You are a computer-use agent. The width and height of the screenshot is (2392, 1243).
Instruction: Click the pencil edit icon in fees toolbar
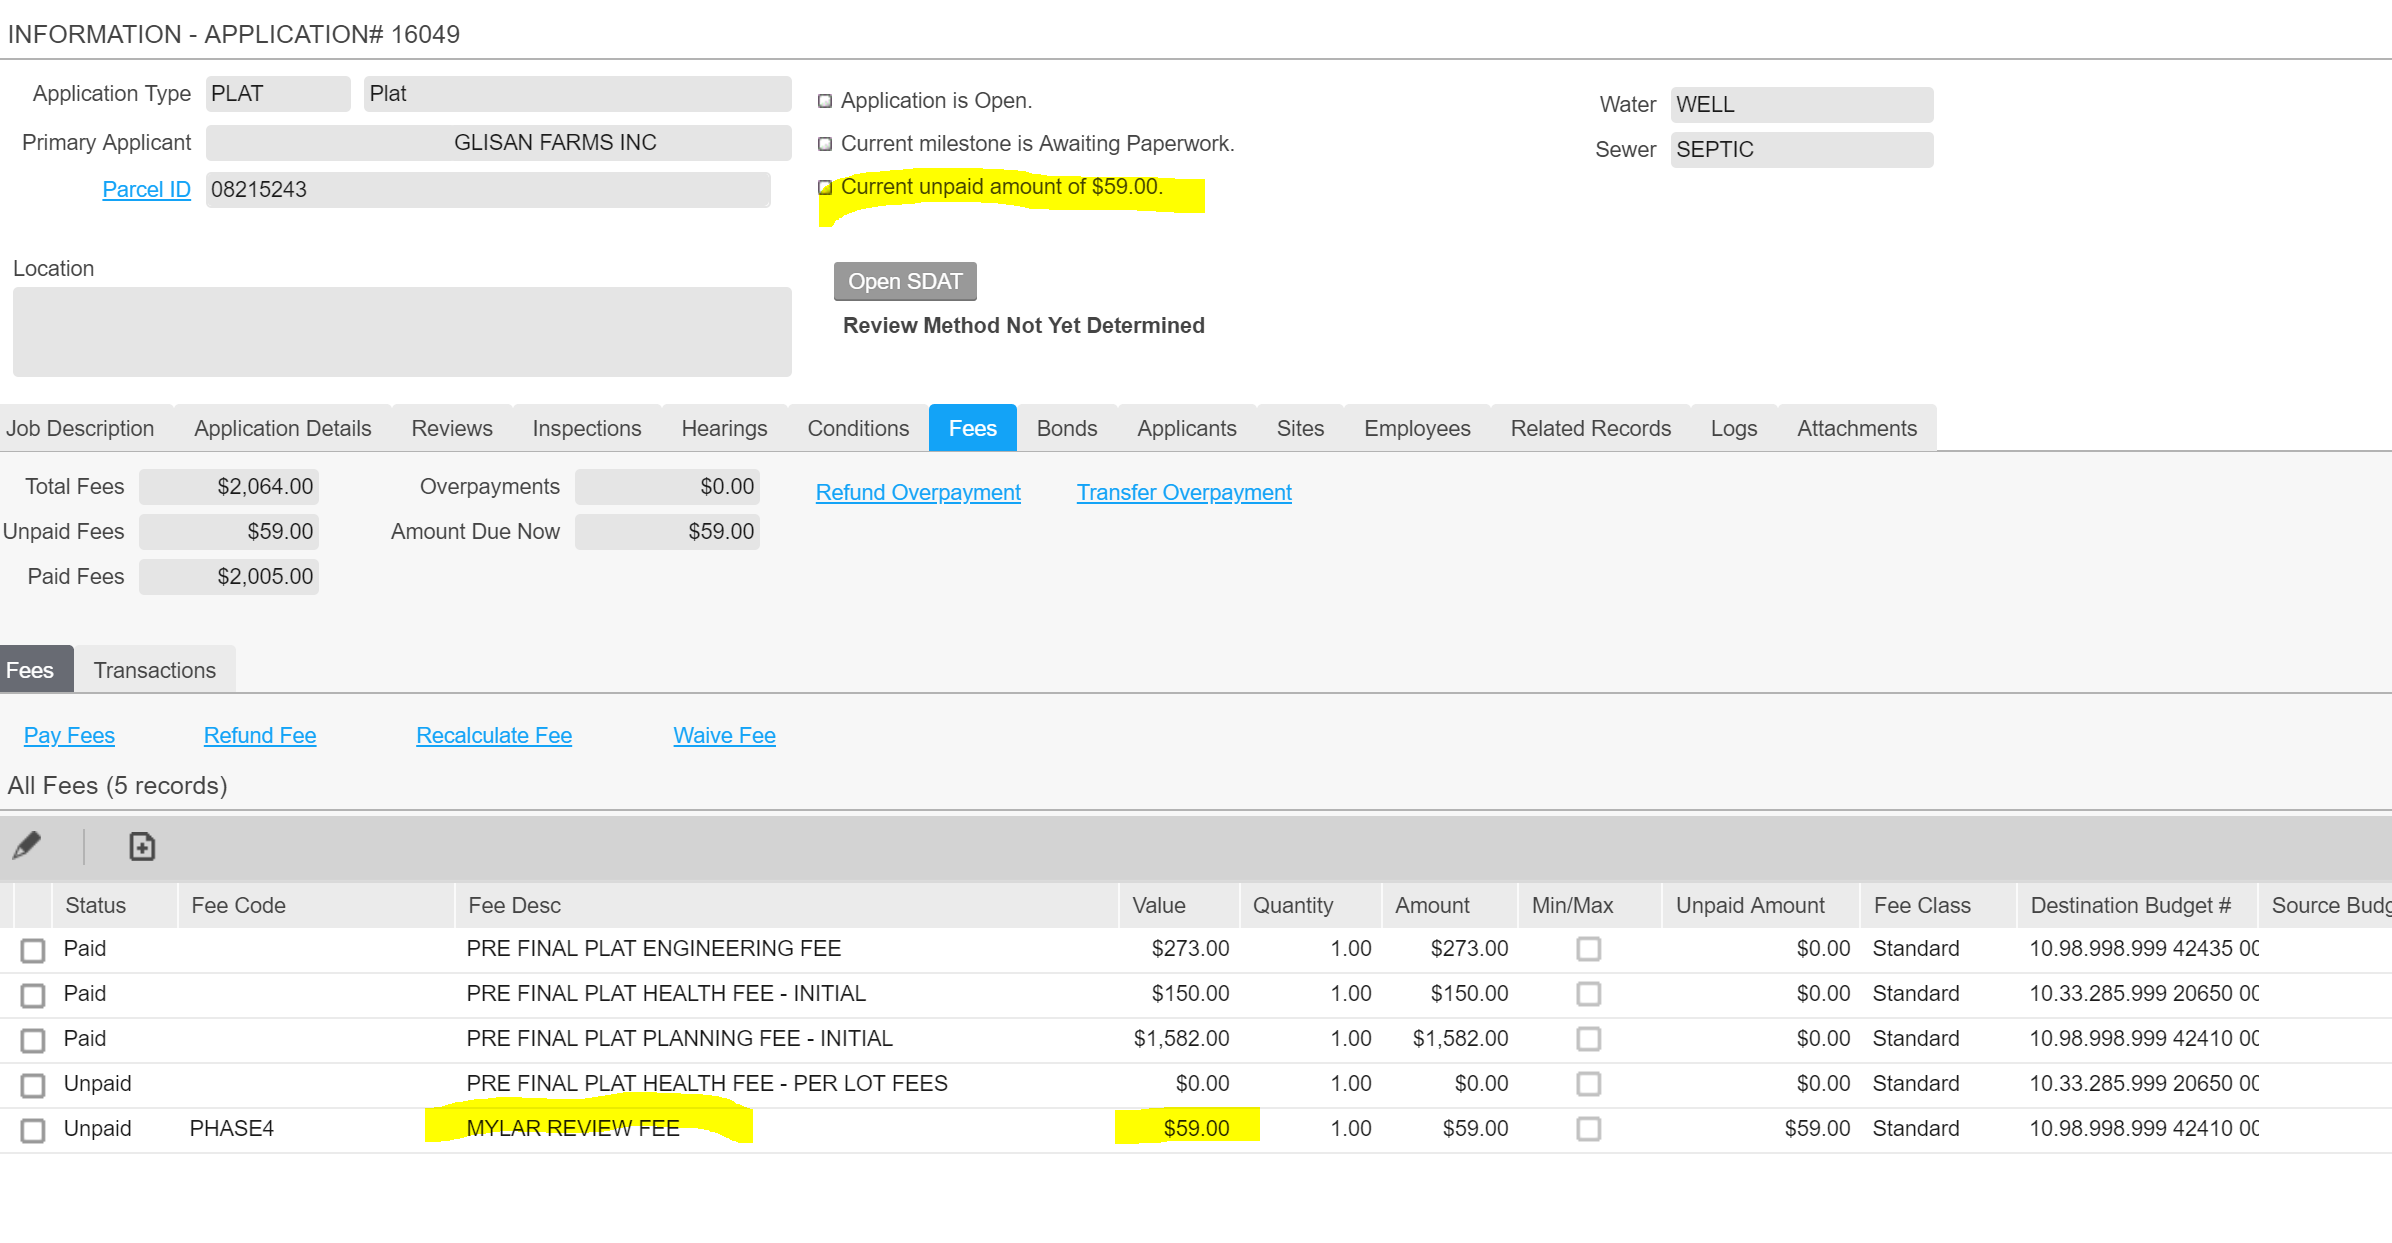tap(27, 846)
